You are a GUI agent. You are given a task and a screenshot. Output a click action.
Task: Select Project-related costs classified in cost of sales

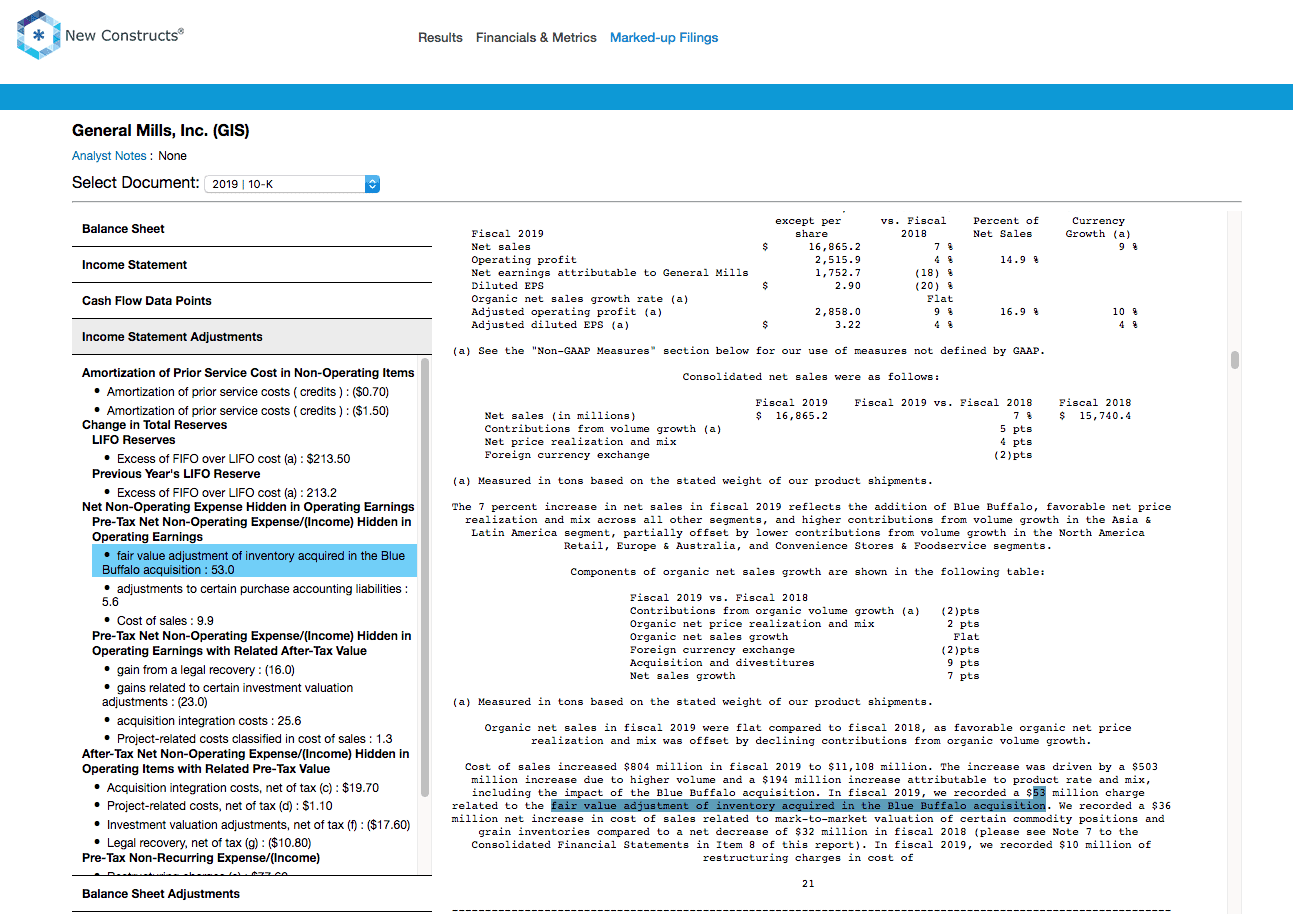pos(254,739)
